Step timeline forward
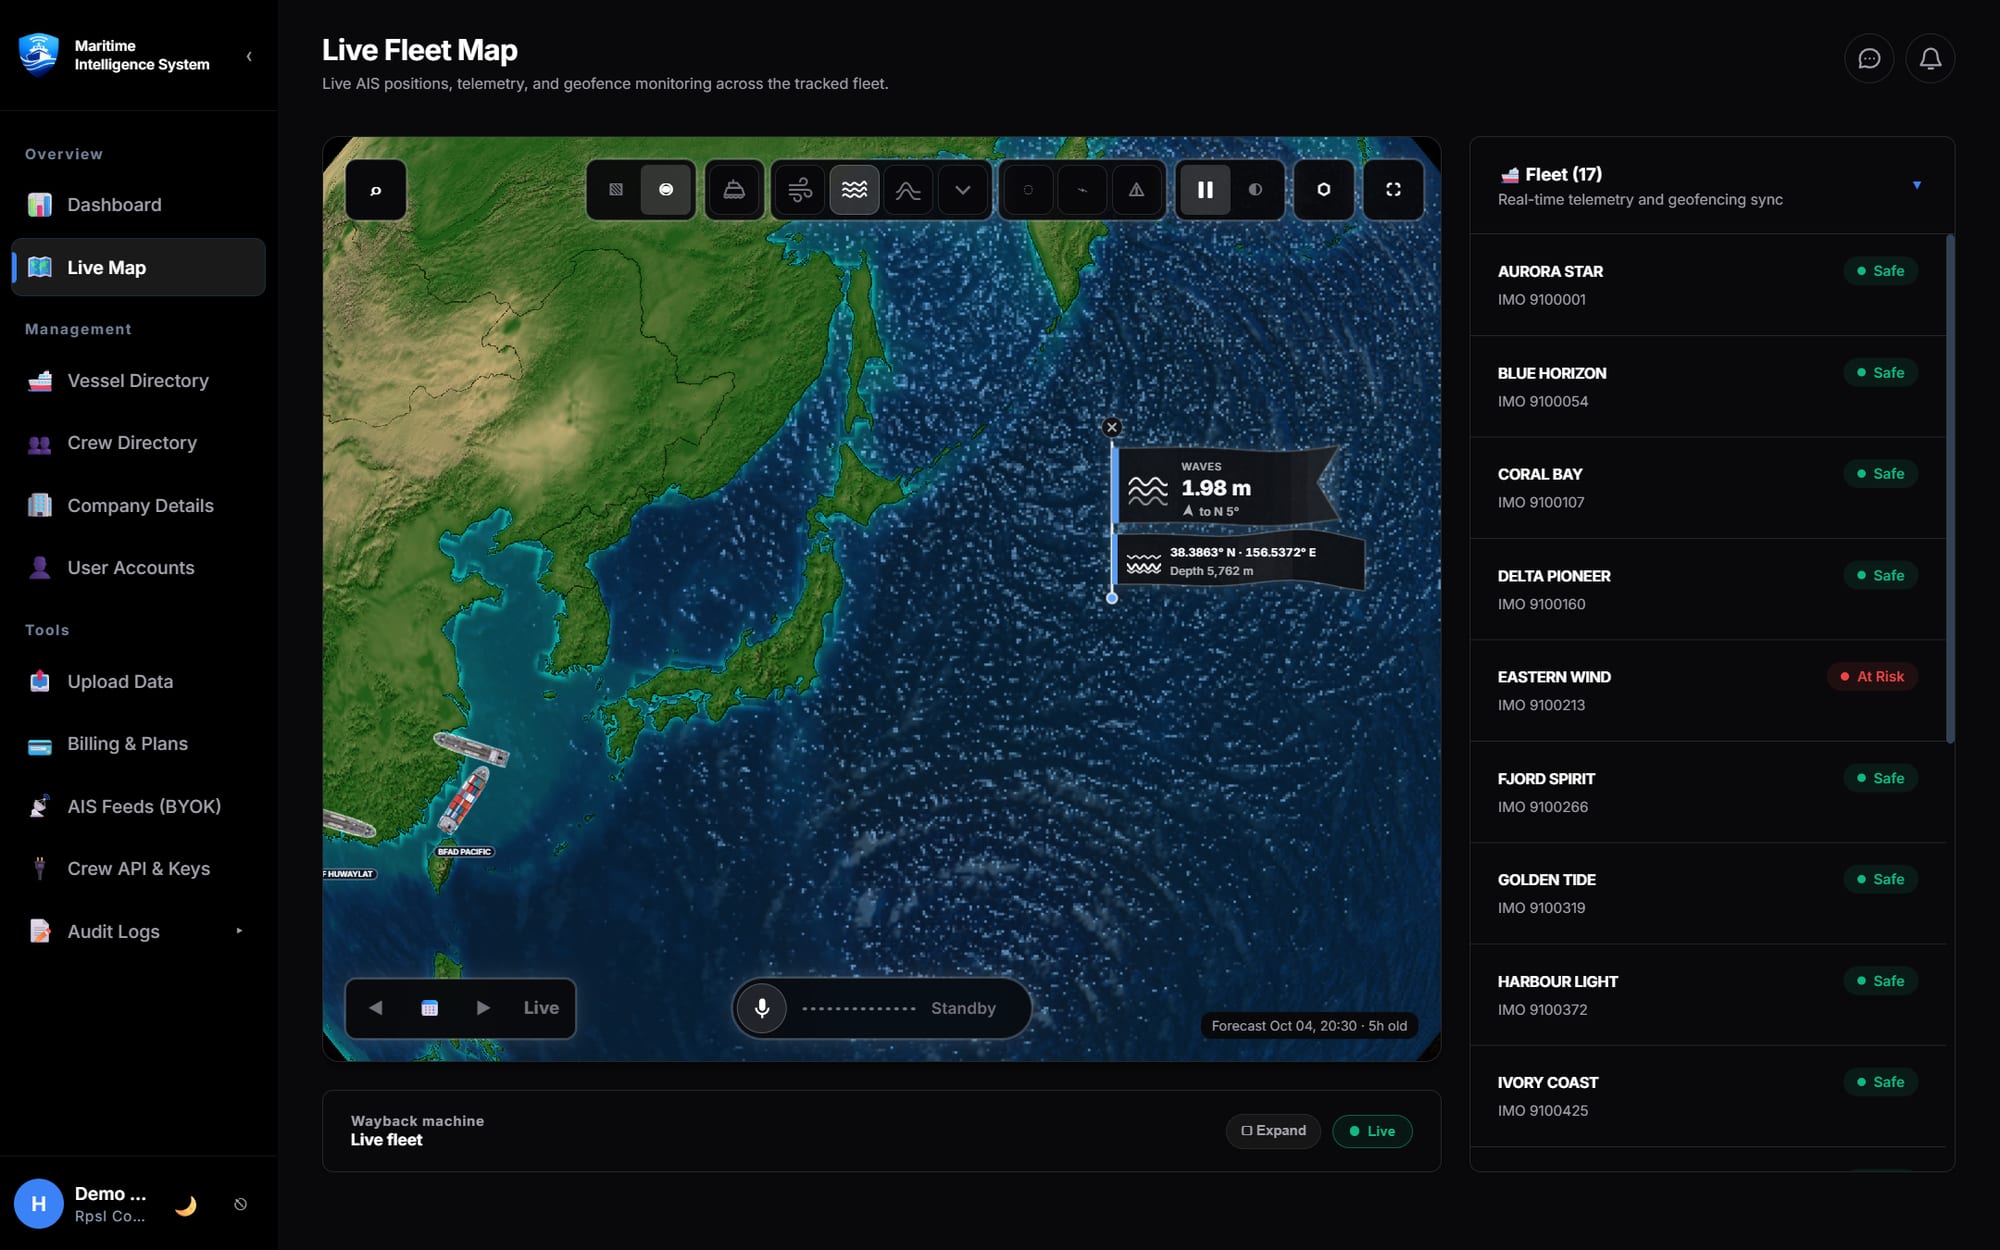Screen dimensions: 2000x1250 tap(483, 1008)
